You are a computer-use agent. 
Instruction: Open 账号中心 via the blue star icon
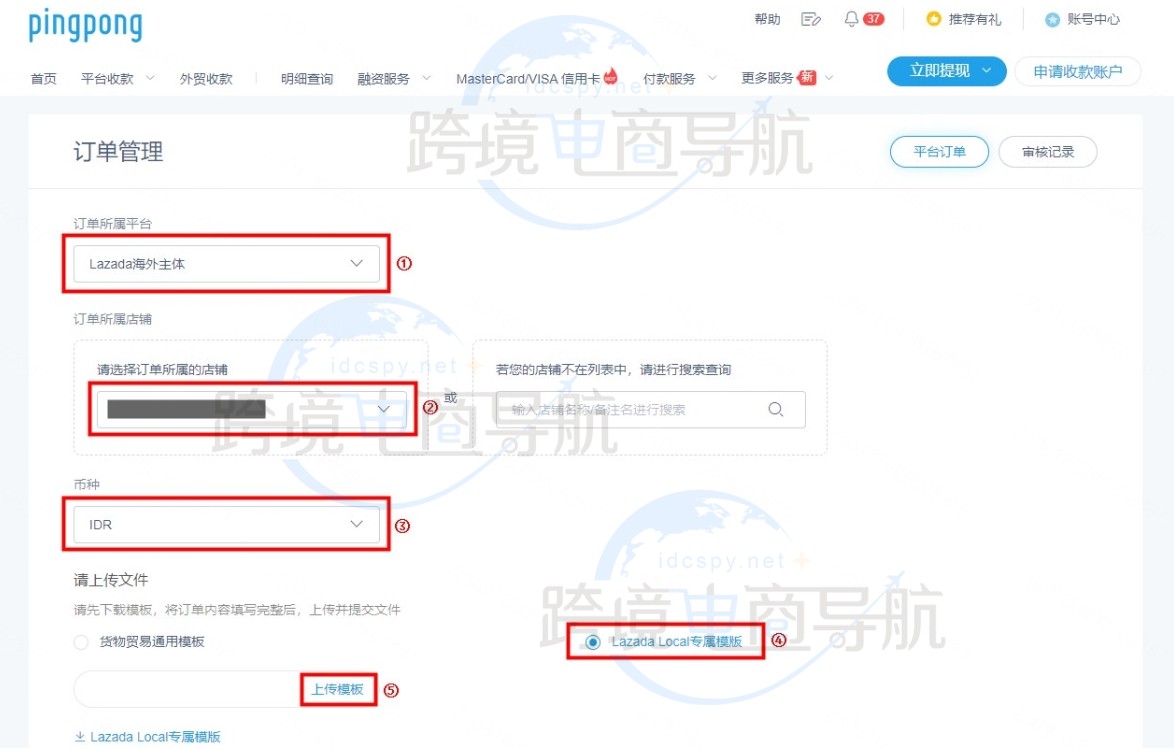point(1052,18)
